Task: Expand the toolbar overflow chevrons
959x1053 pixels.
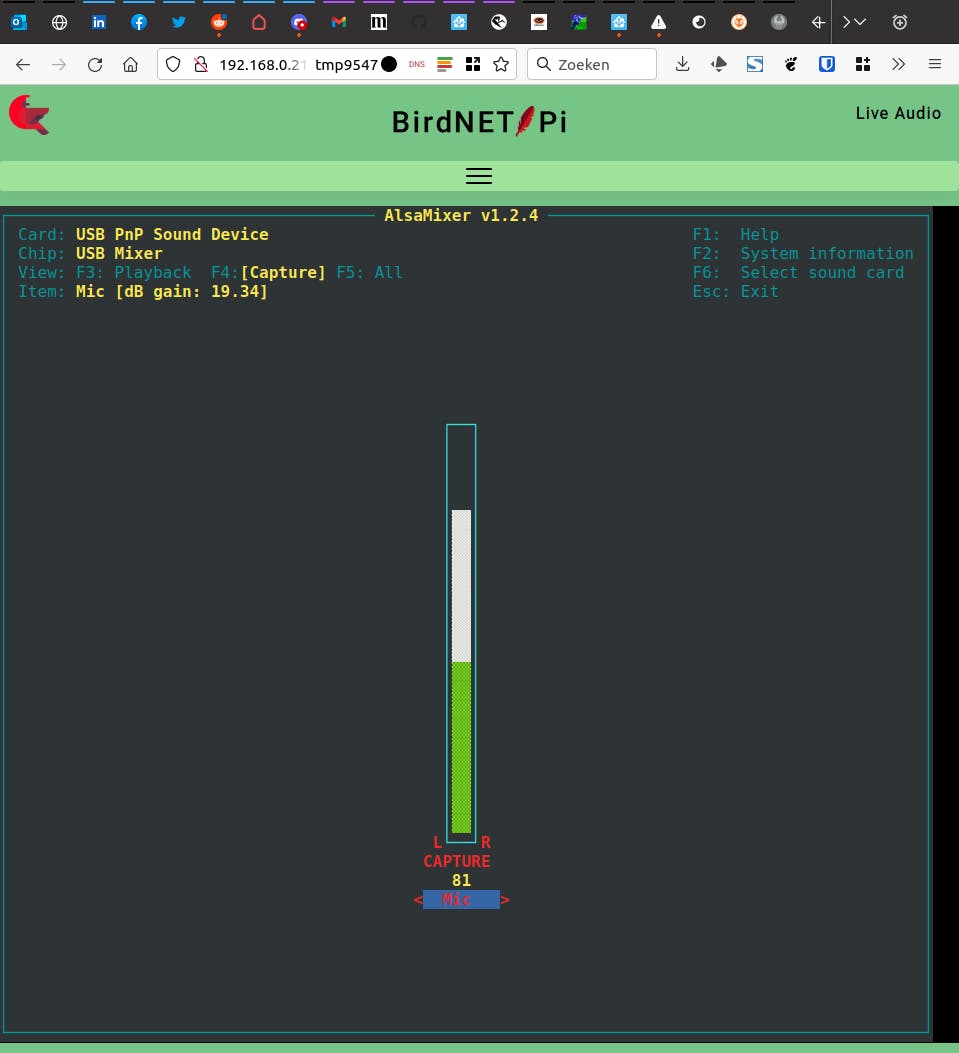Action: (x=899, y=64)
